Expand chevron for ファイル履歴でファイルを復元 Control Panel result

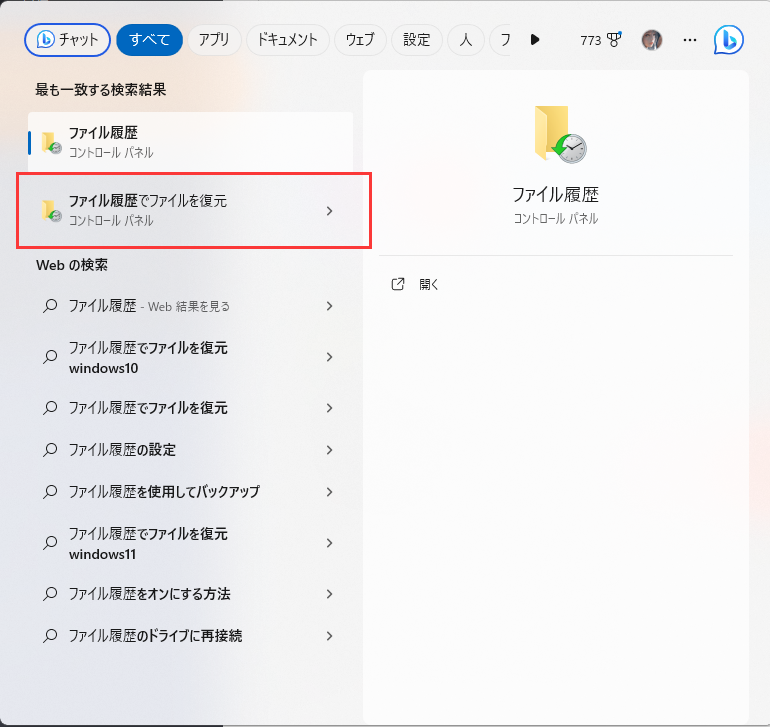[329, 211]
